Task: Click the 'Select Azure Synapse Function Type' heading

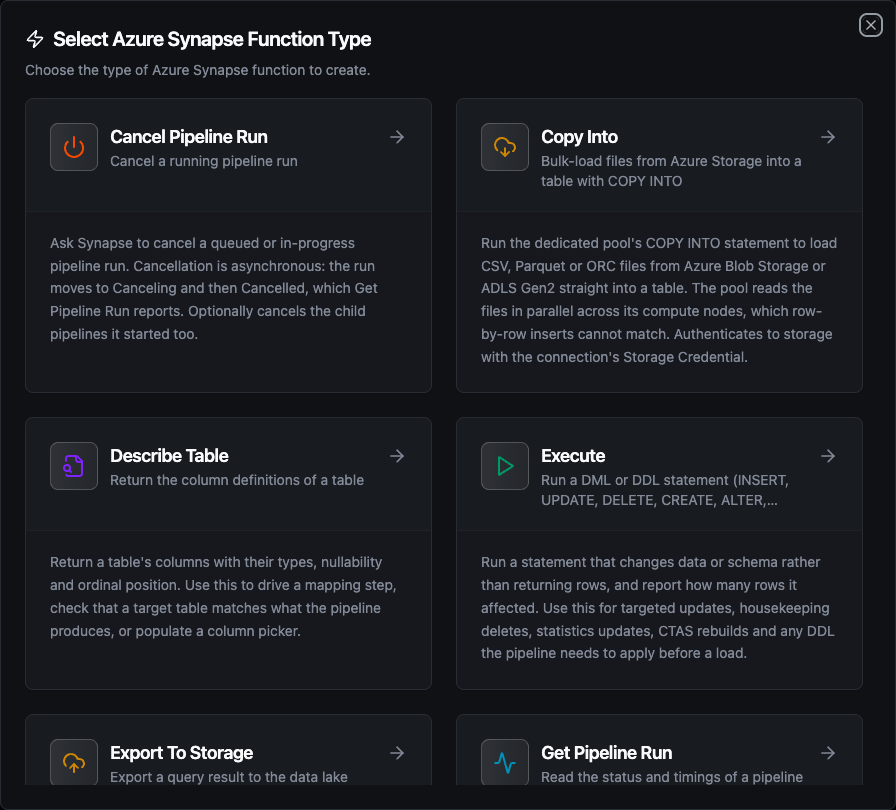Action: point(212,39)
